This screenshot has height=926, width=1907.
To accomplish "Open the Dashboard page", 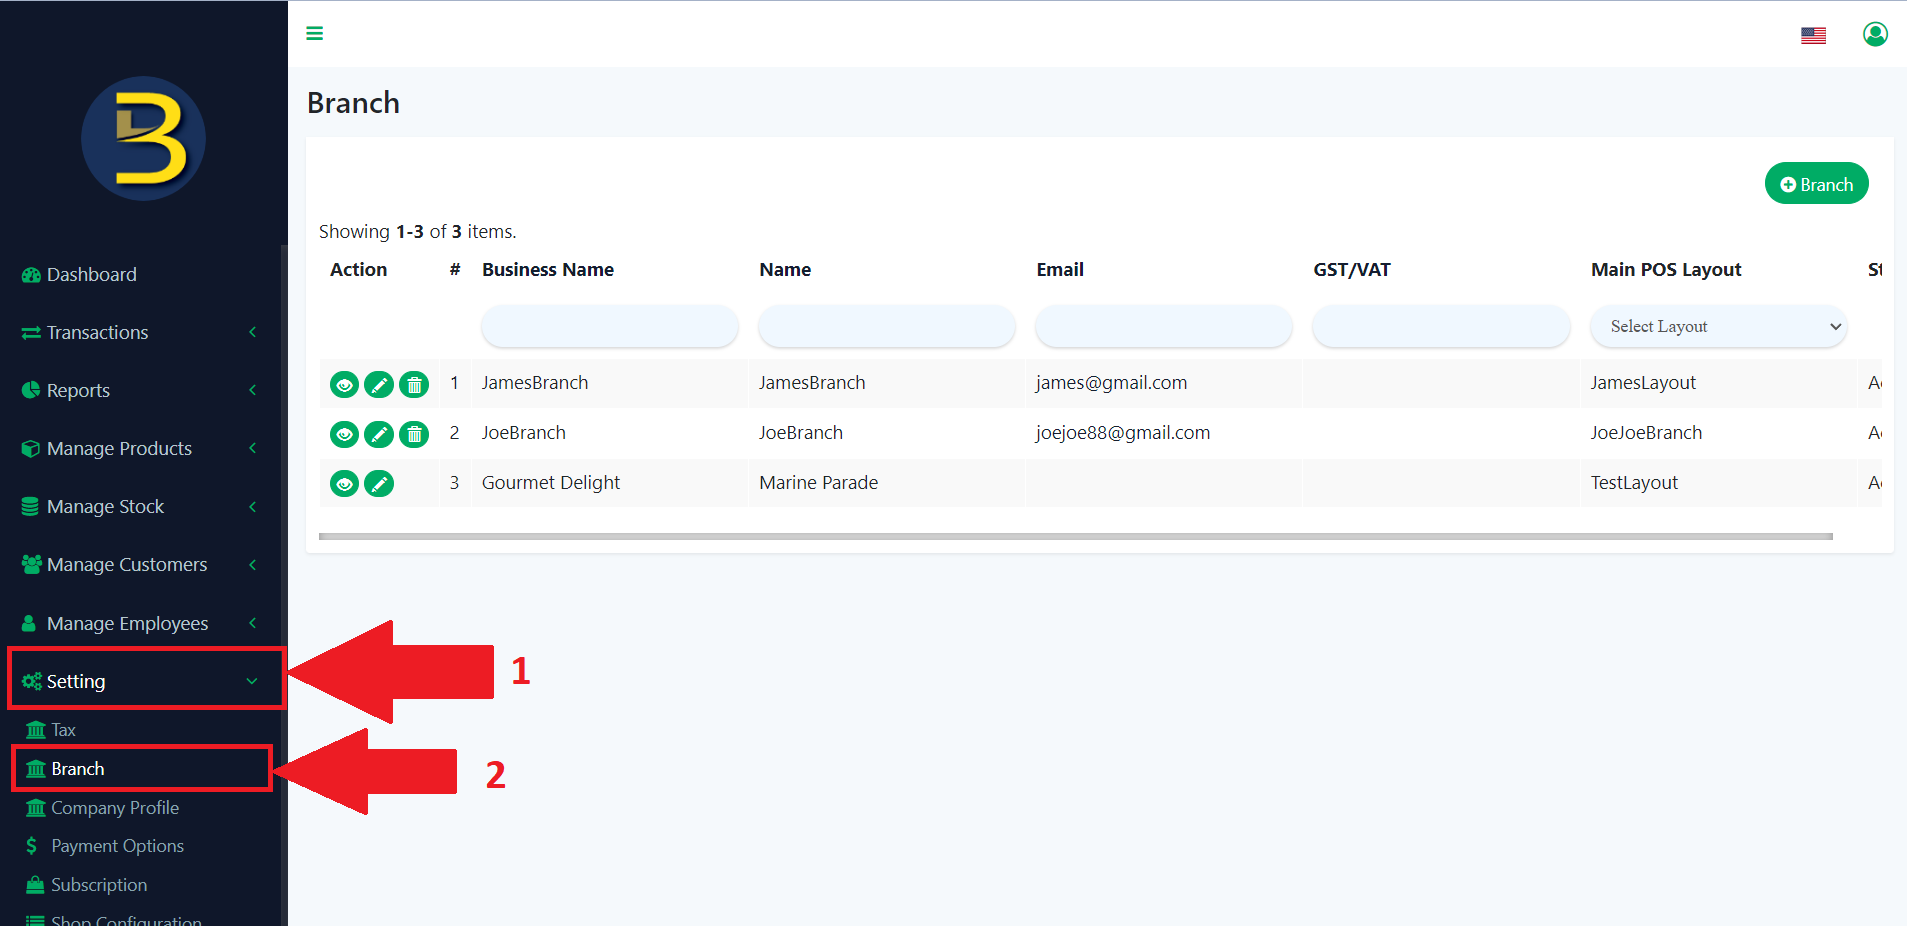I will (x=91, y=274).
